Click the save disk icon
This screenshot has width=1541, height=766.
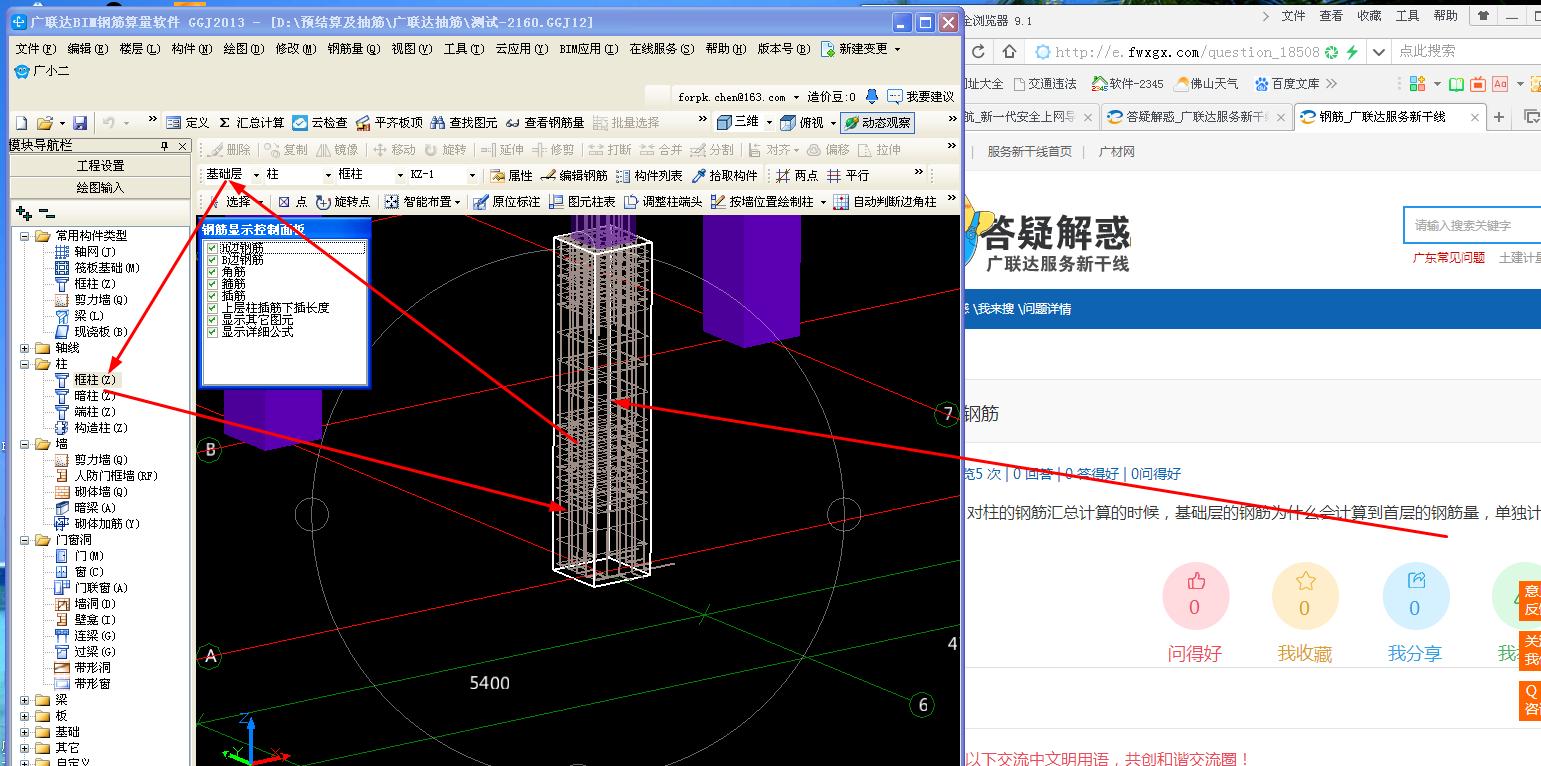pos(80,122)
